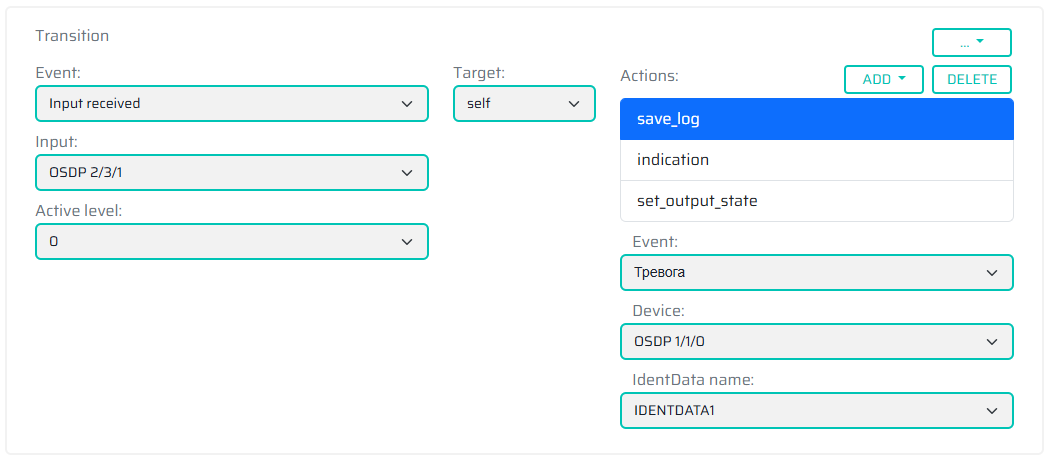The width and height of the screenshot is (1049, 456).
Task: Choose the set_output_state action entry
Action: (816, 201)
